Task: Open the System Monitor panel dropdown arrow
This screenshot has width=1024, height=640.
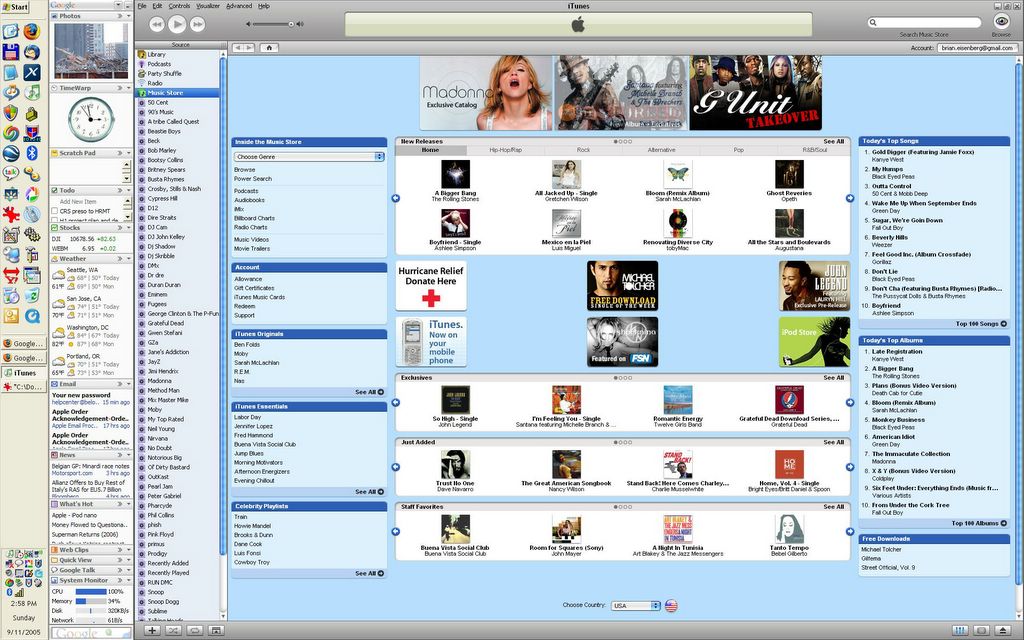Action: [x=128, y=580]
